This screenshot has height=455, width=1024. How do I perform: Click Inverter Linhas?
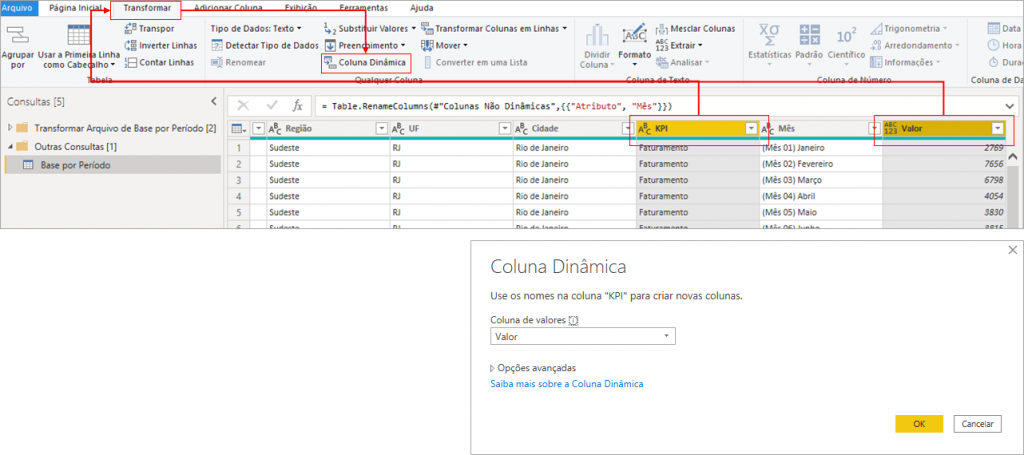point(160,45)
